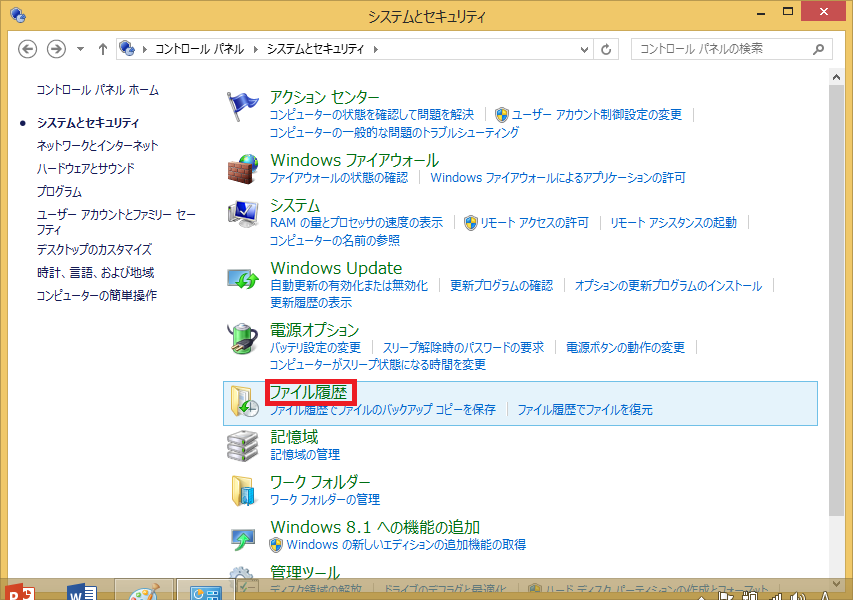Screen dimensions: 853x600
Task: Select 時計、言語、および地域 in sidebar
Action: coord(96,273)
